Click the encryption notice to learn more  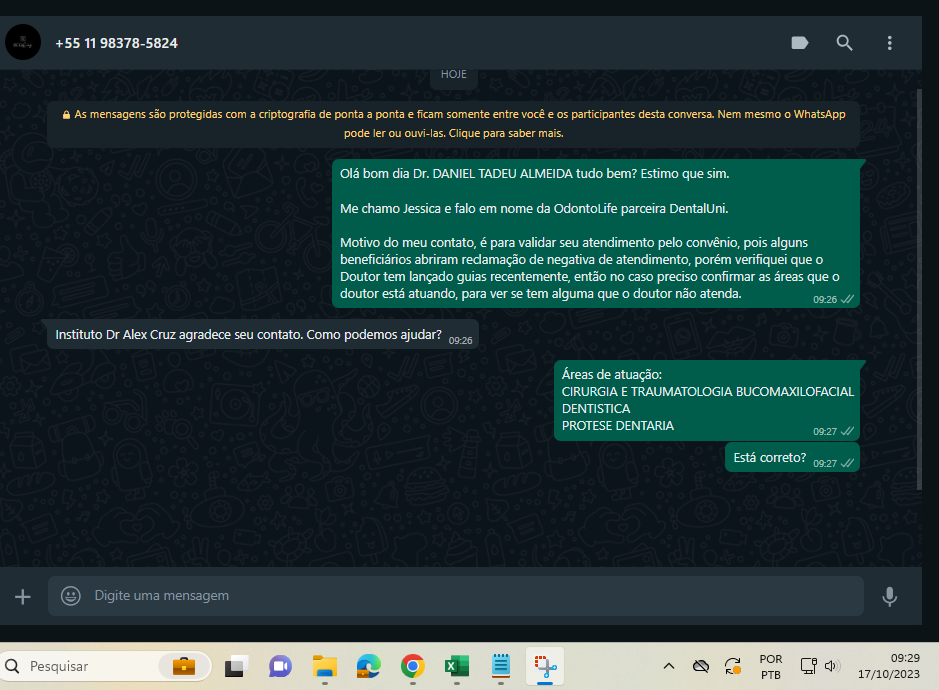pos(453,124)
